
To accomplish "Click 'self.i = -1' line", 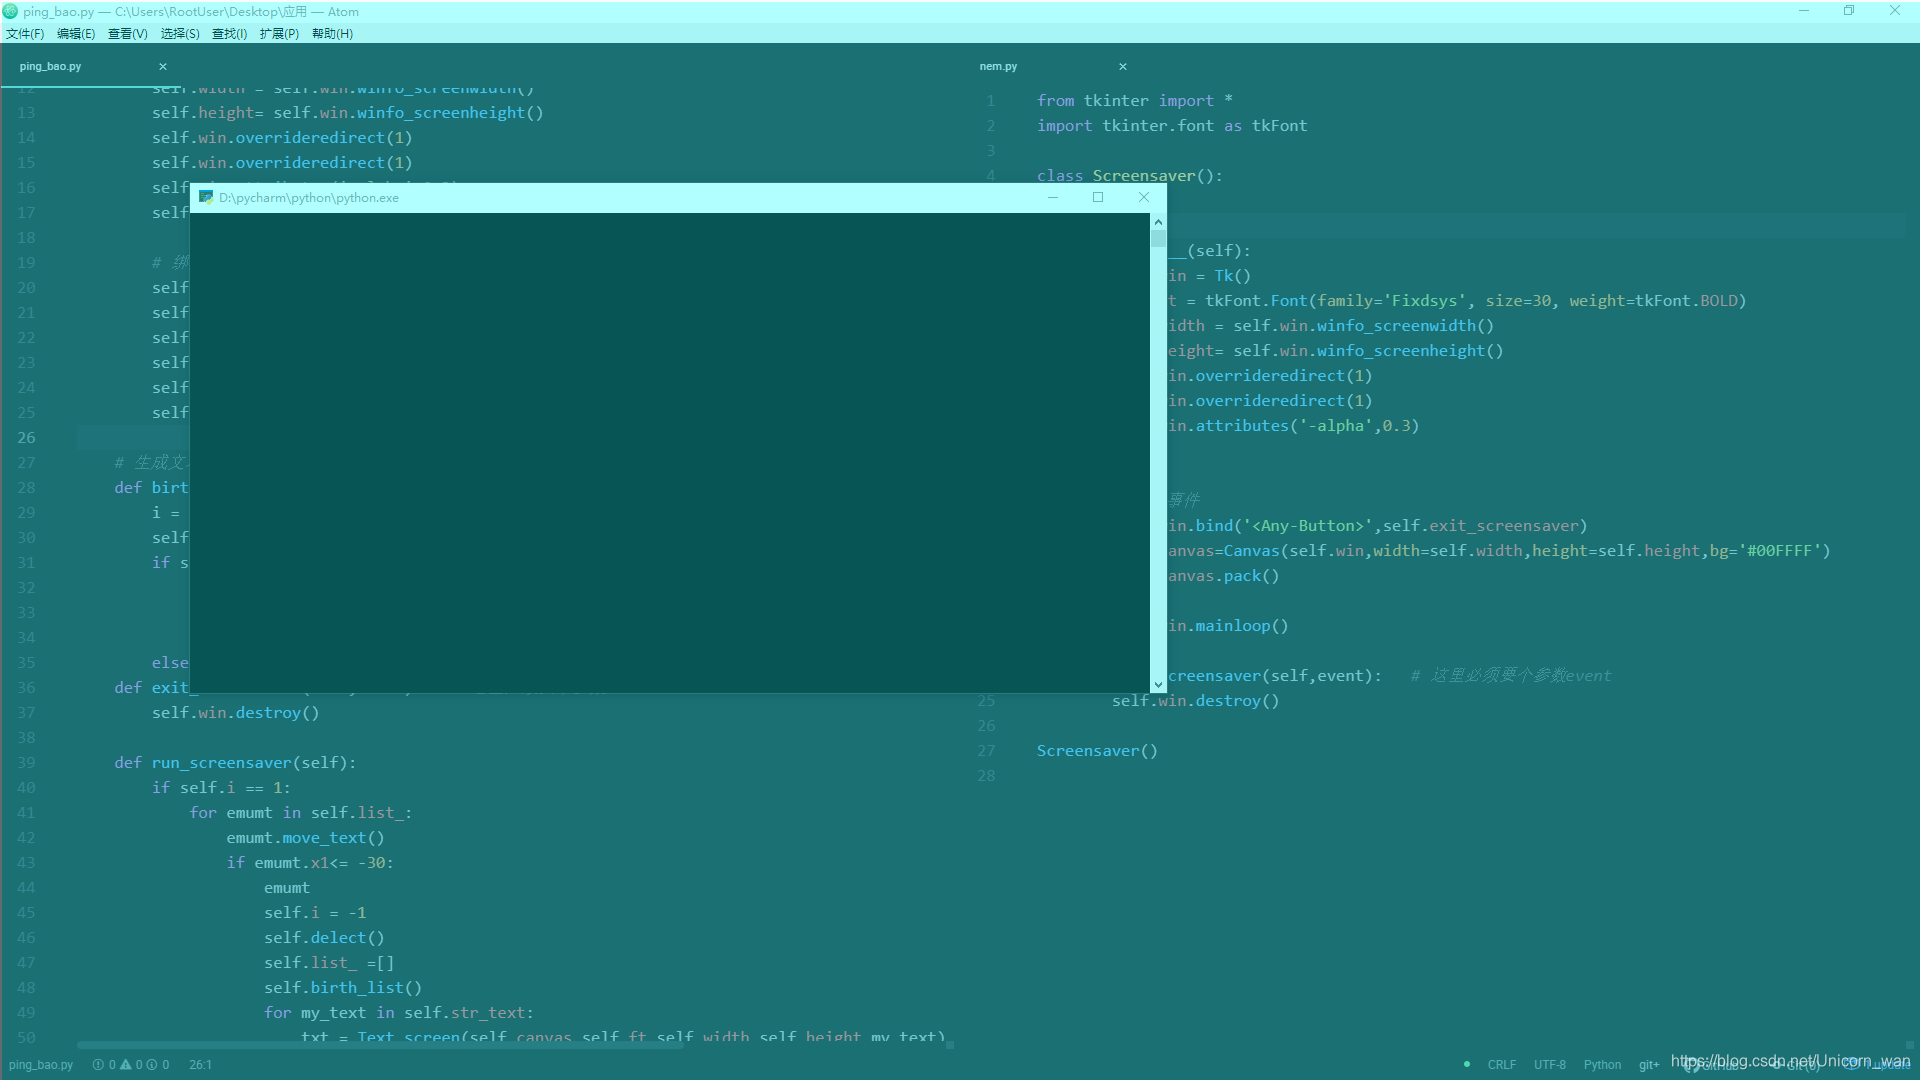I will click(315, 913).
